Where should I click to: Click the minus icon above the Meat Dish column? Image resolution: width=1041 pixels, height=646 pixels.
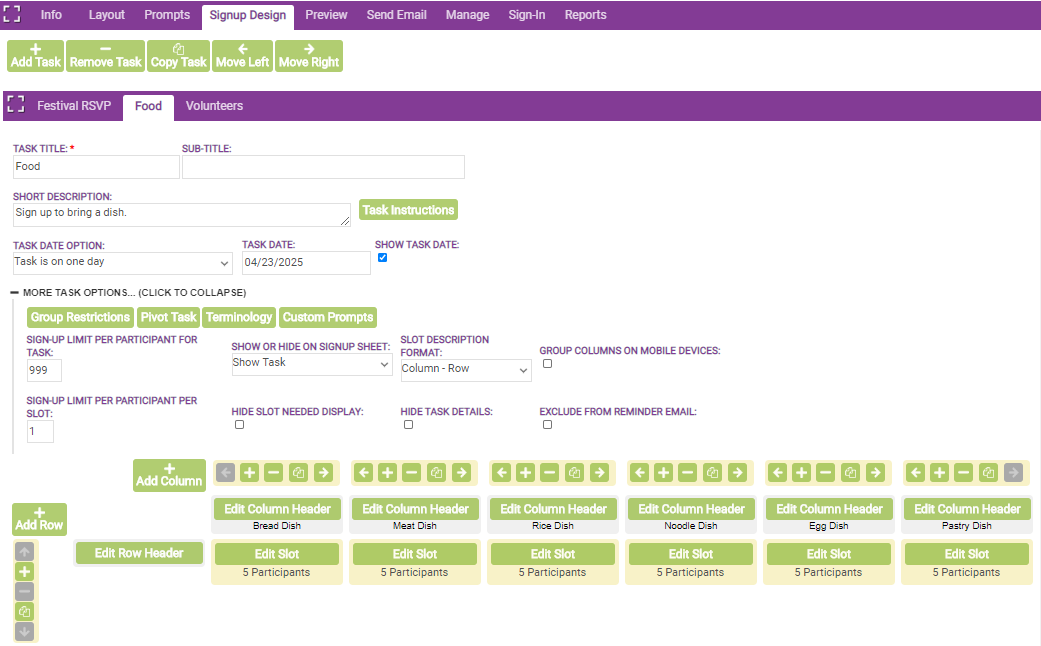411,473
